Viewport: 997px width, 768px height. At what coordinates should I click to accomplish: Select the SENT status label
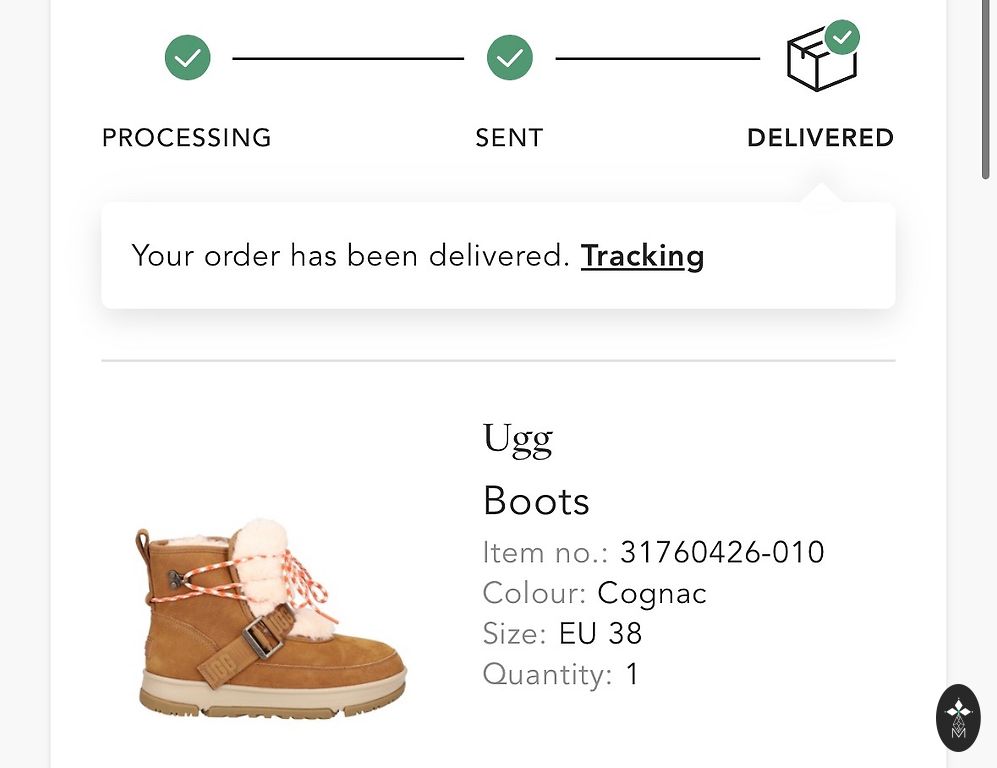(x=509, y=138)
